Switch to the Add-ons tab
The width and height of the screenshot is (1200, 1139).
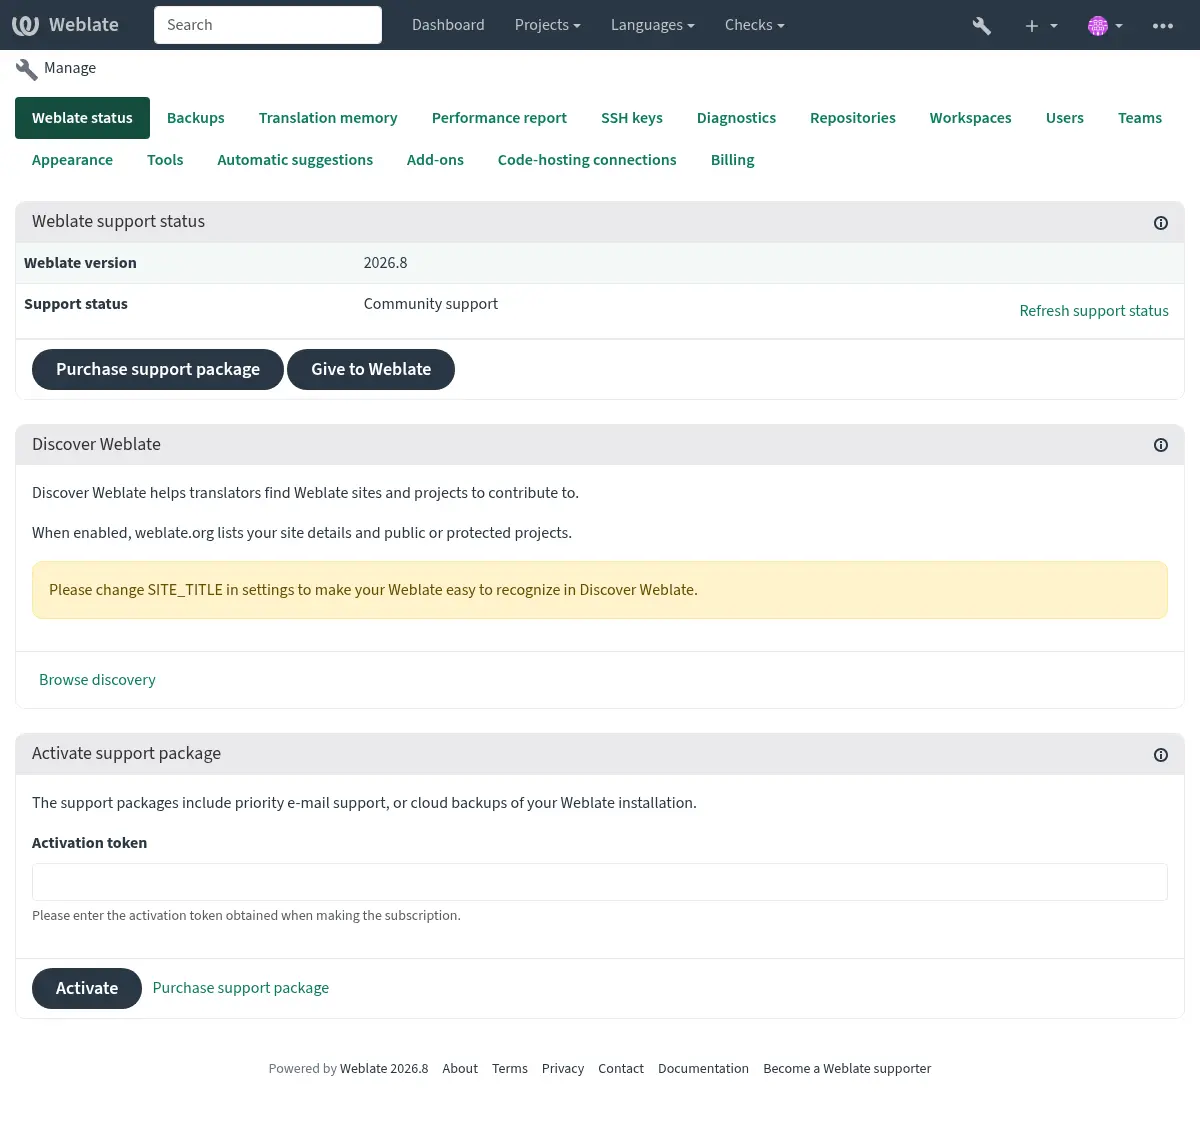(435, 160)
